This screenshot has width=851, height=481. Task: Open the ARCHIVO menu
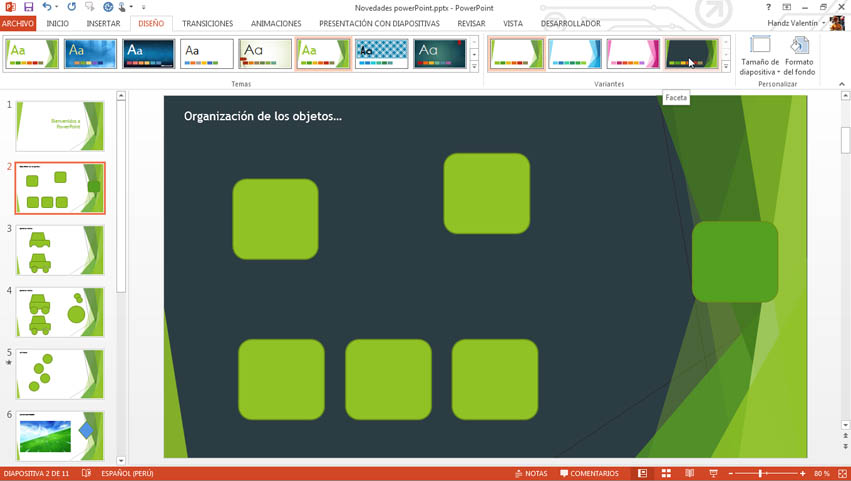[18, 23]
